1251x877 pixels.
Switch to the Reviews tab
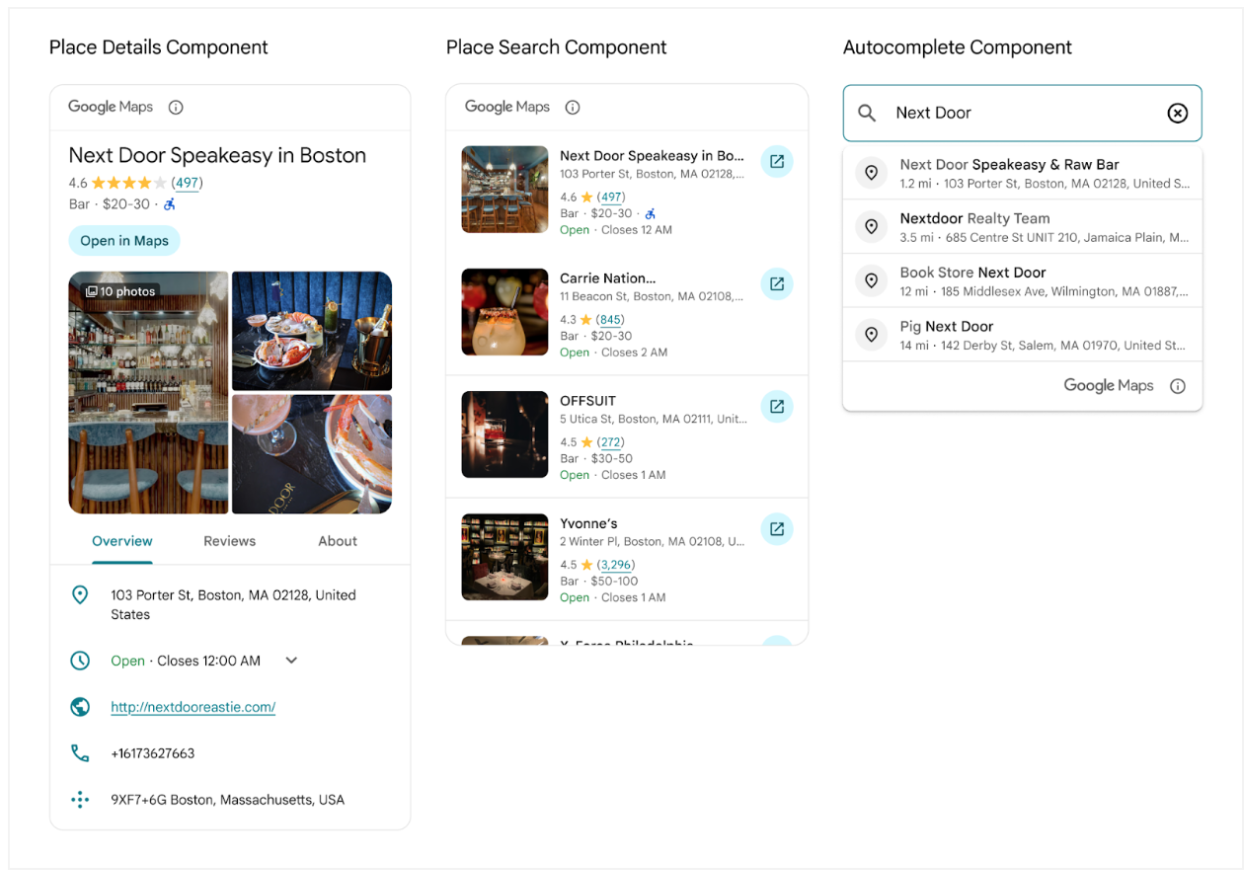229,541
